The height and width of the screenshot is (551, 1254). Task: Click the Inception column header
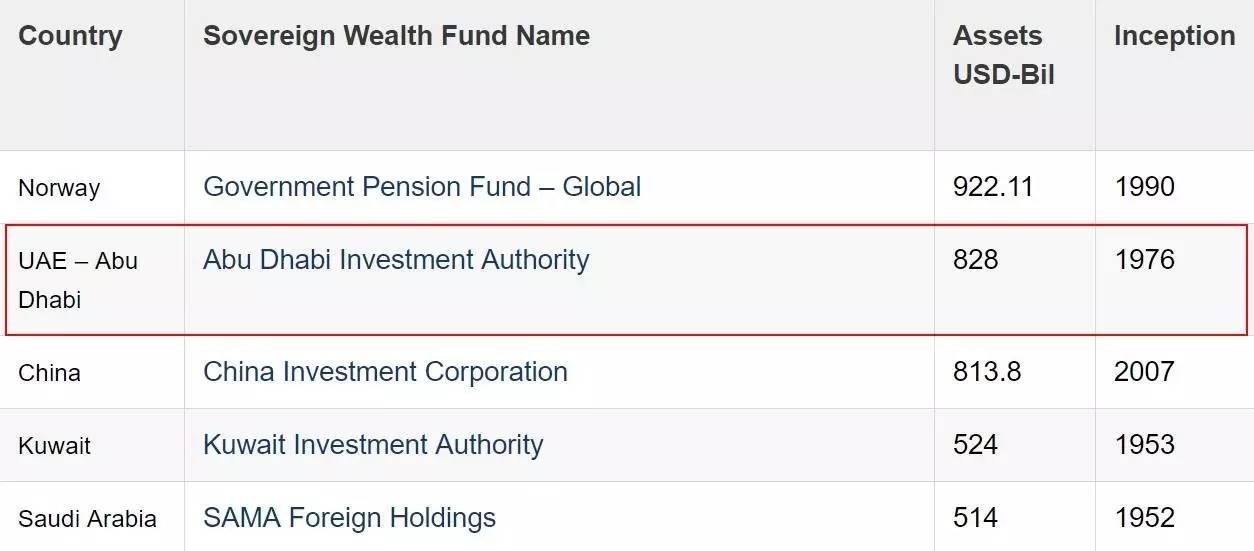tap(1174, 36)
